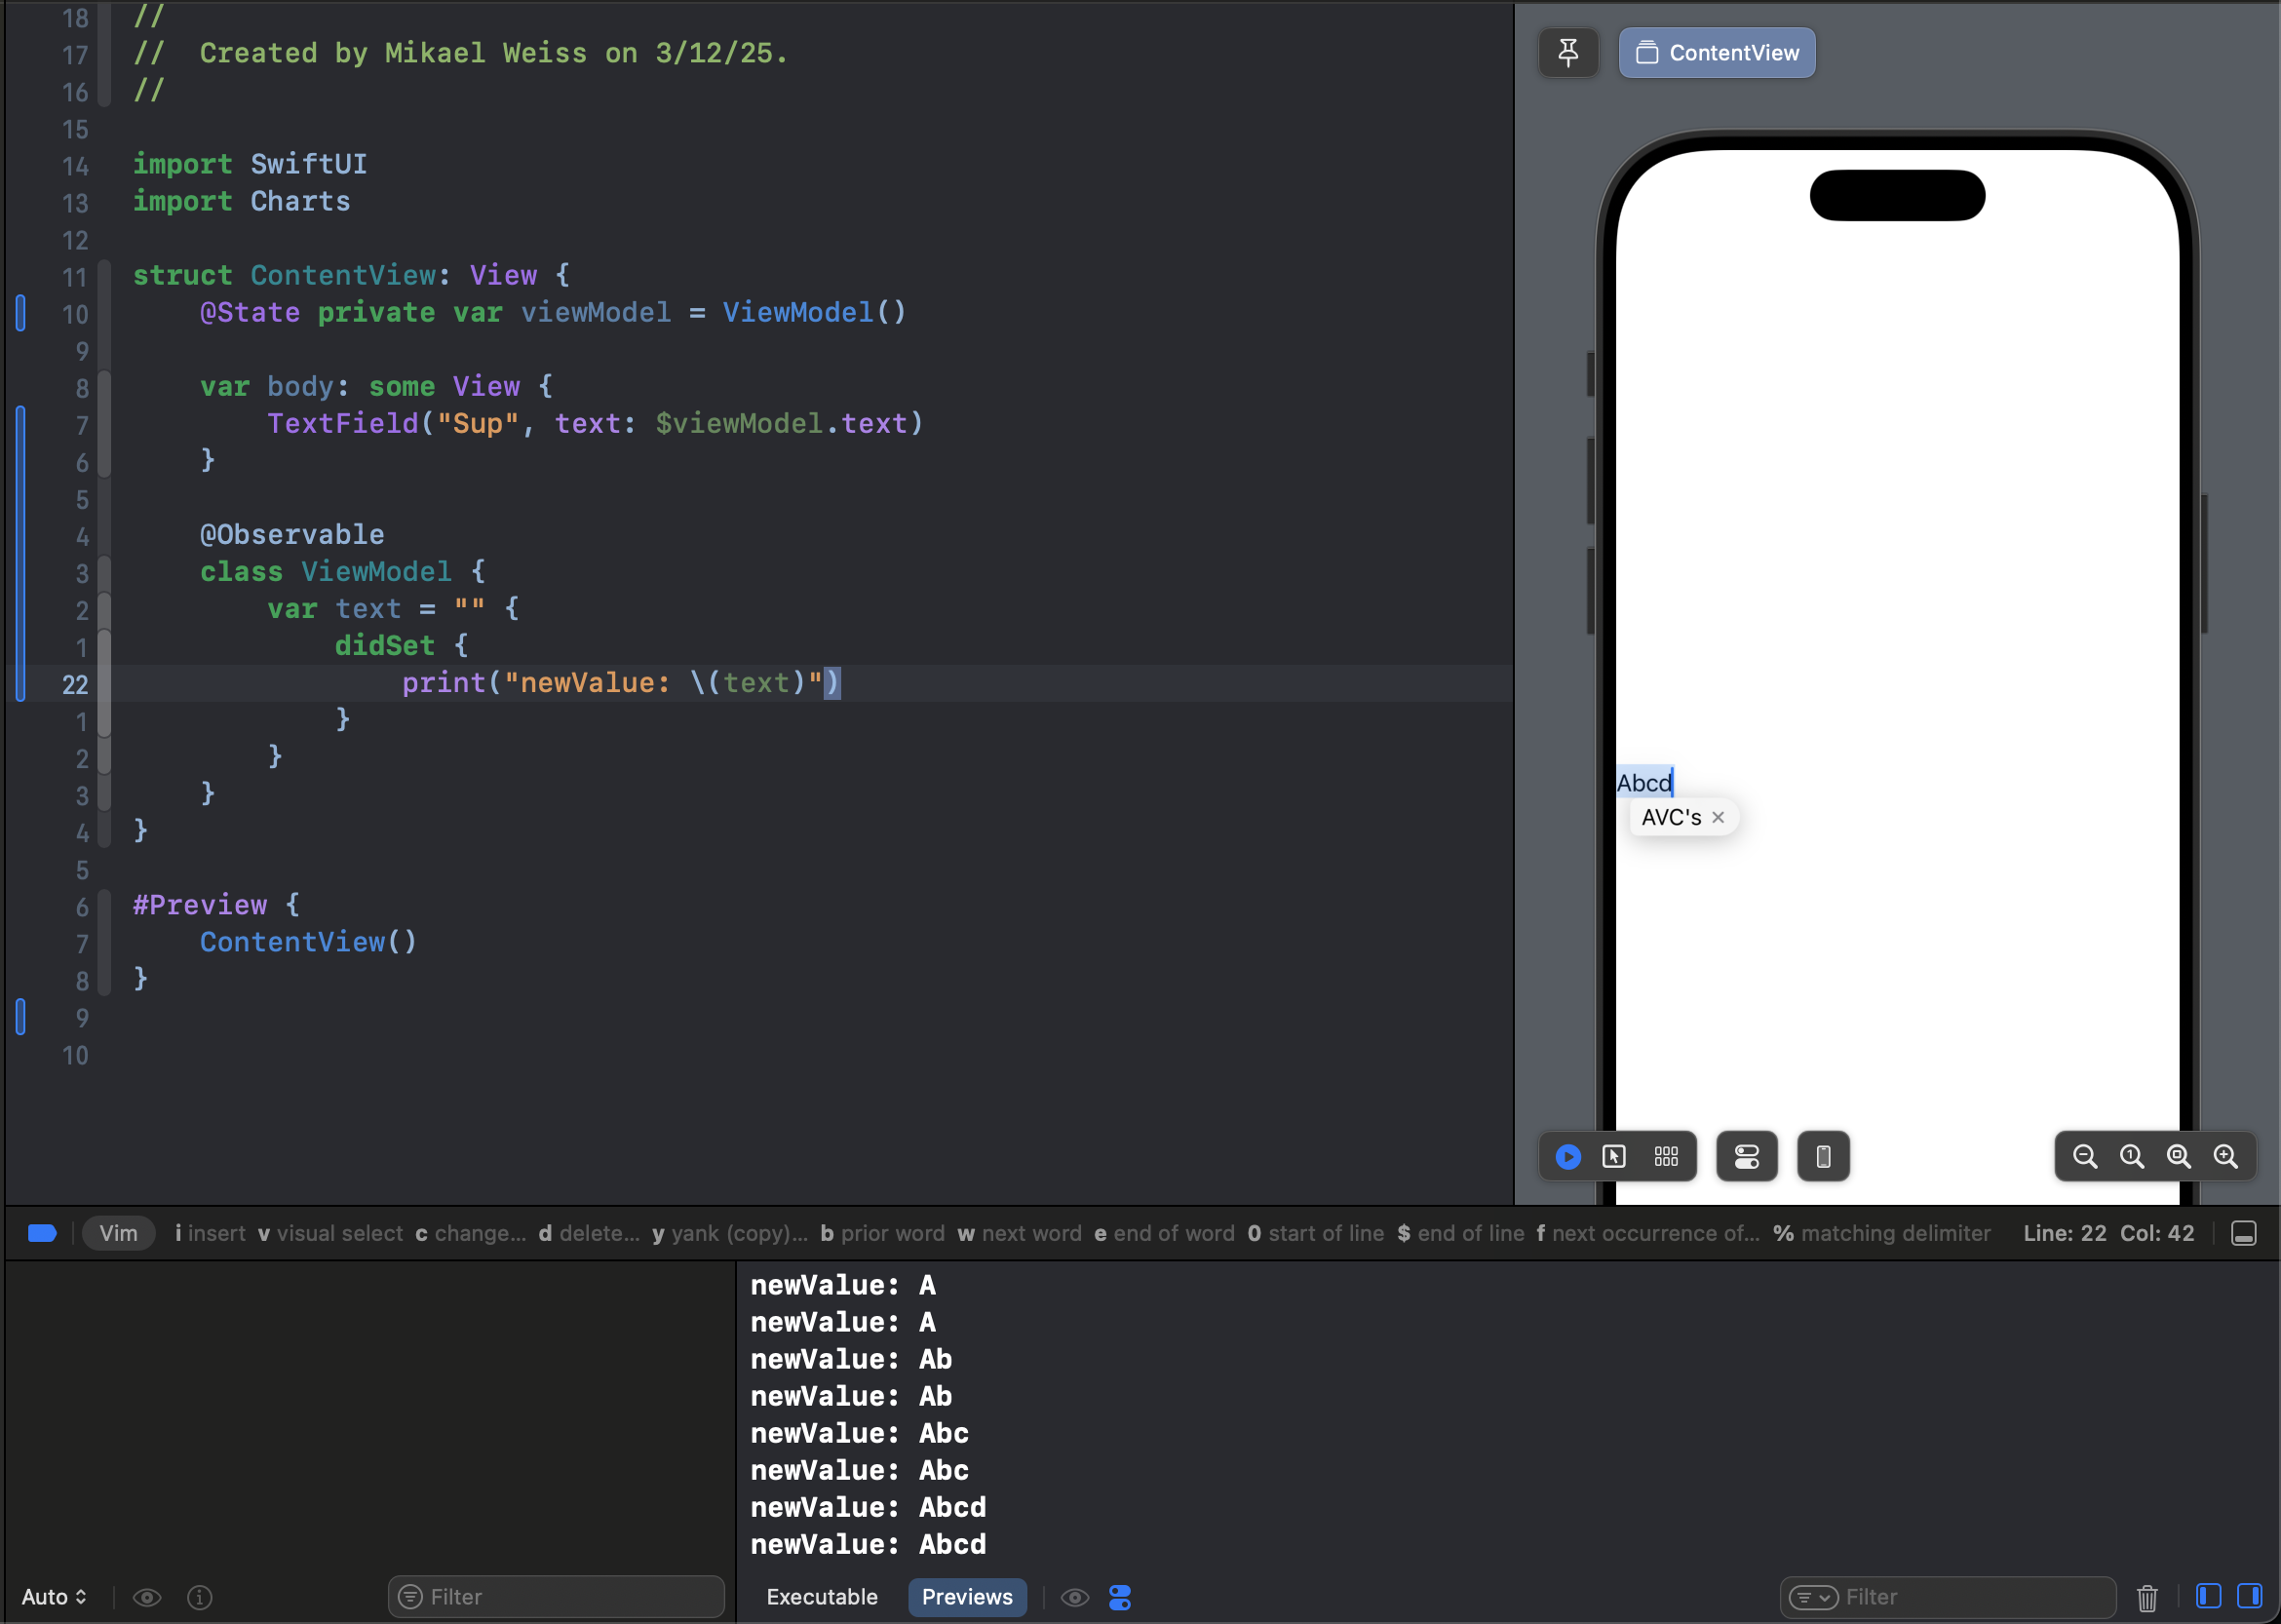Screen dimensions: 2281x1624
Task: Open the Auto variables scope dropdown
Action: click(x=54, y=1597)
